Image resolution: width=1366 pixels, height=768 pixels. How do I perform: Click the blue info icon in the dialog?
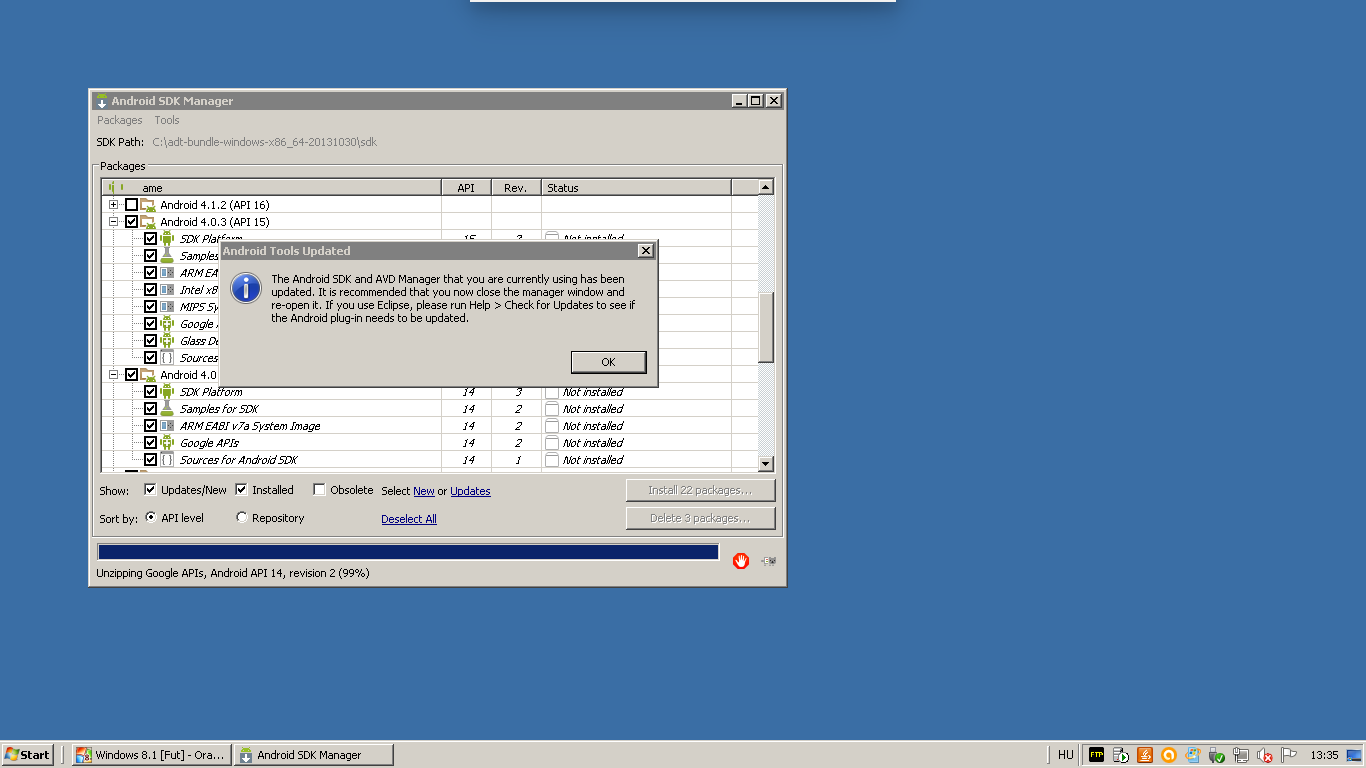point(246,288)
